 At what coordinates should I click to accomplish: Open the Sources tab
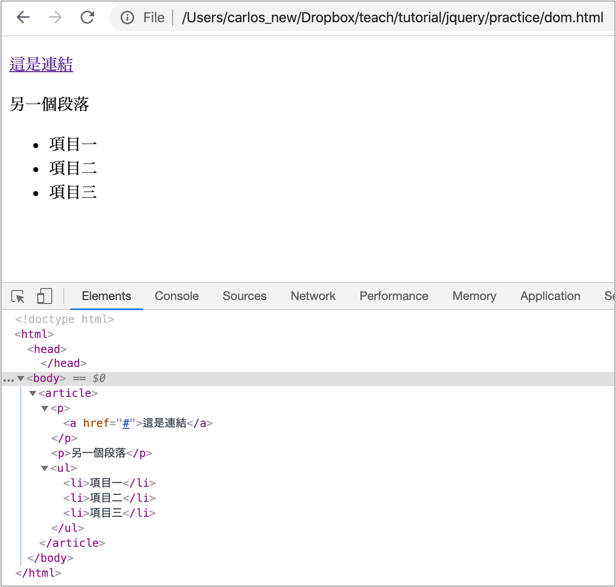point(244,296)
